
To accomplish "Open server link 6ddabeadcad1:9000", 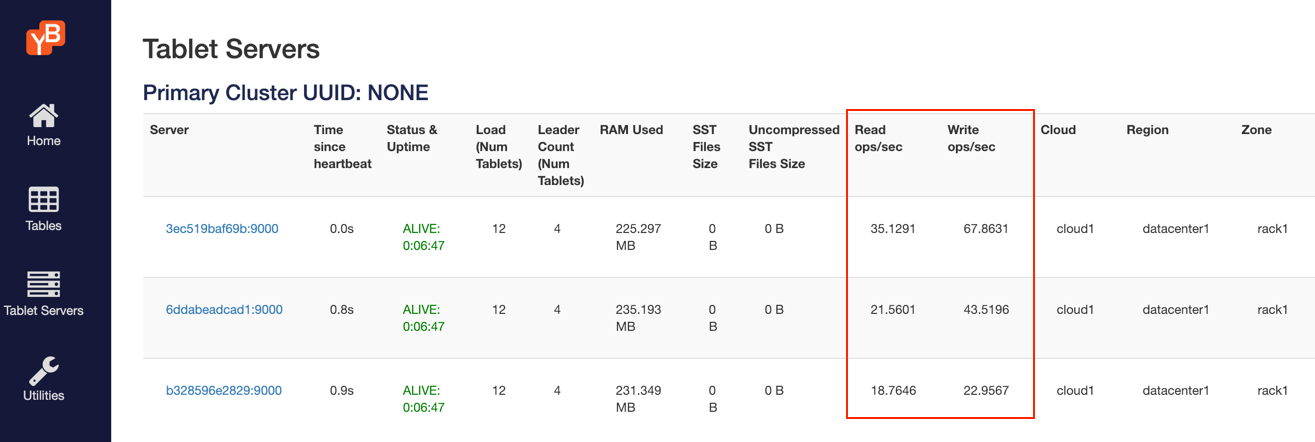I will coord(224,310).
